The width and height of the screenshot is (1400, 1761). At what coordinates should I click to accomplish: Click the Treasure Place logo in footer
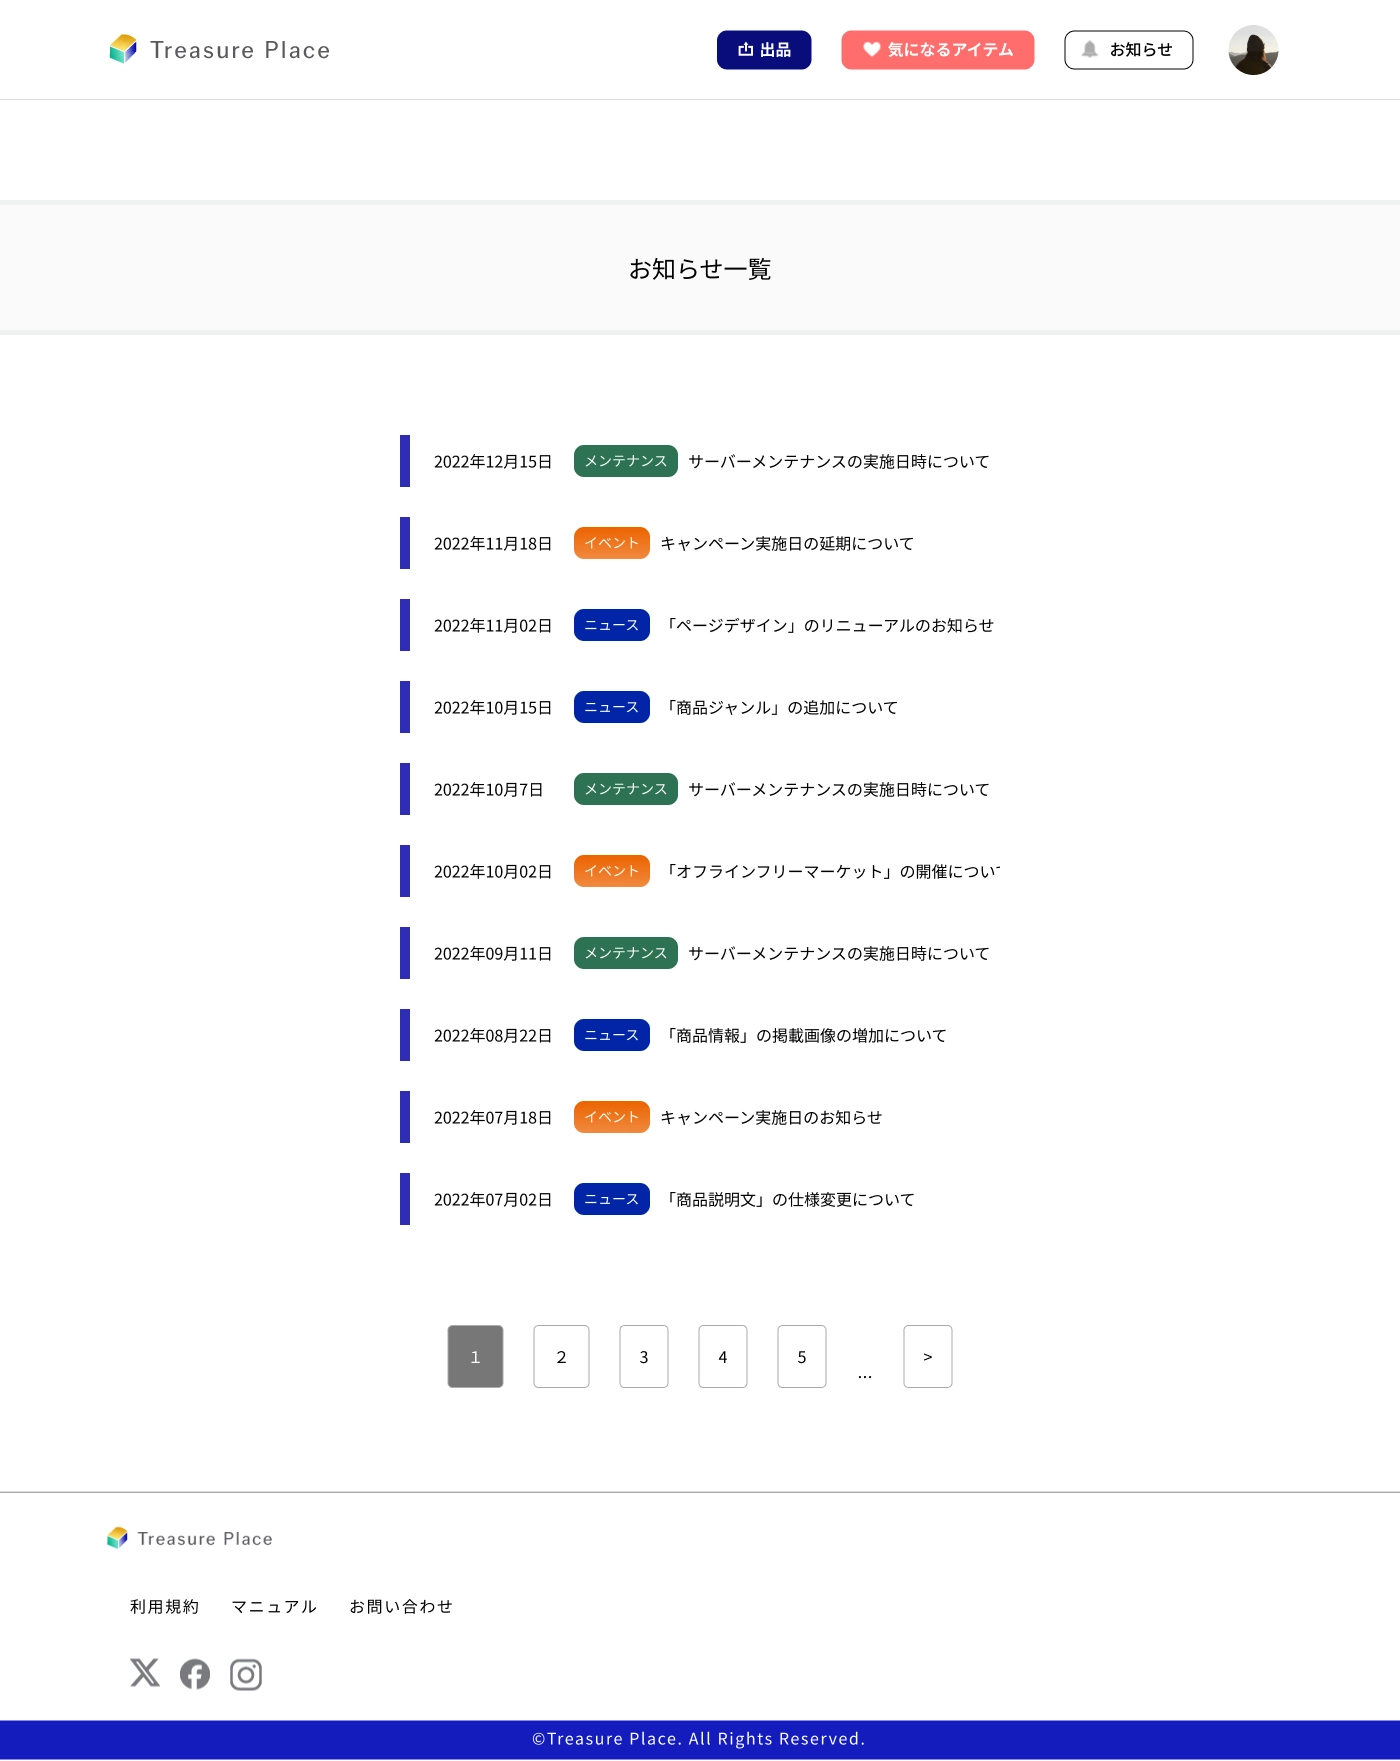[190, 1538]
